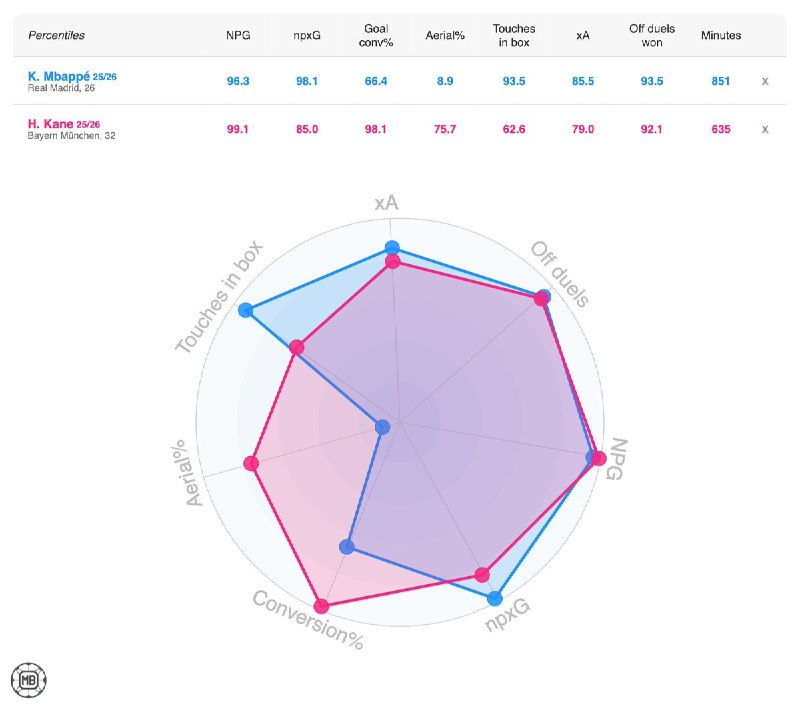This screenshot has width=800, height=709.
Task: Click Mbappé's blue xA data point
Action: pyautogui.click(x=393, y=248)
